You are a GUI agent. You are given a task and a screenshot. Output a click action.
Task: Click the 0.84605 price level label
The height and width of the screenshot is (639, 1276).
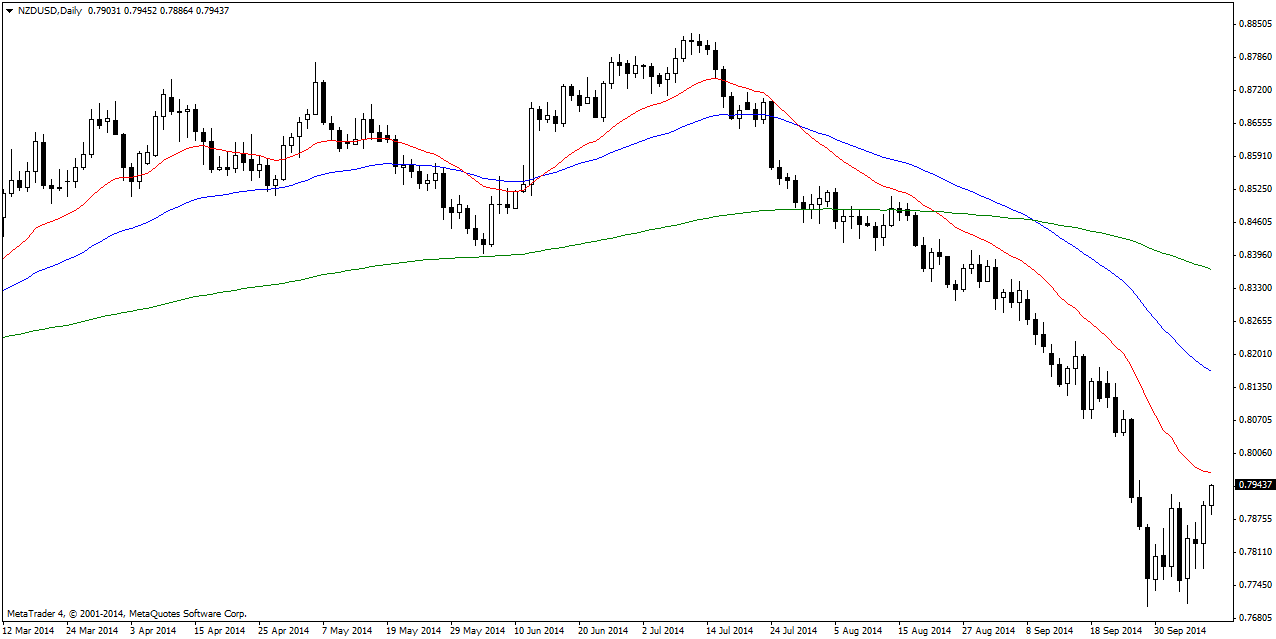1255,221
